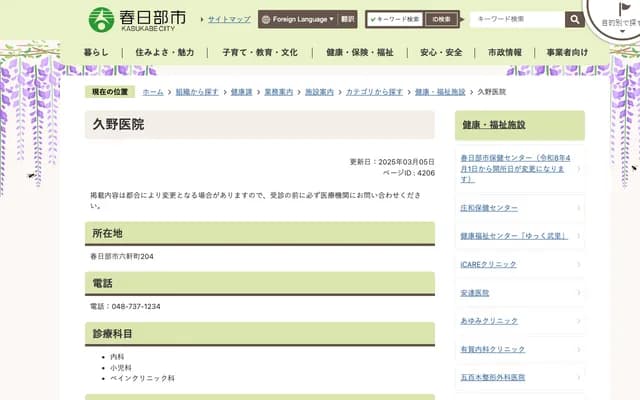Click the chevron next to 安達医院
Viewport: 640px width, 400px height.
click(578, 293)
